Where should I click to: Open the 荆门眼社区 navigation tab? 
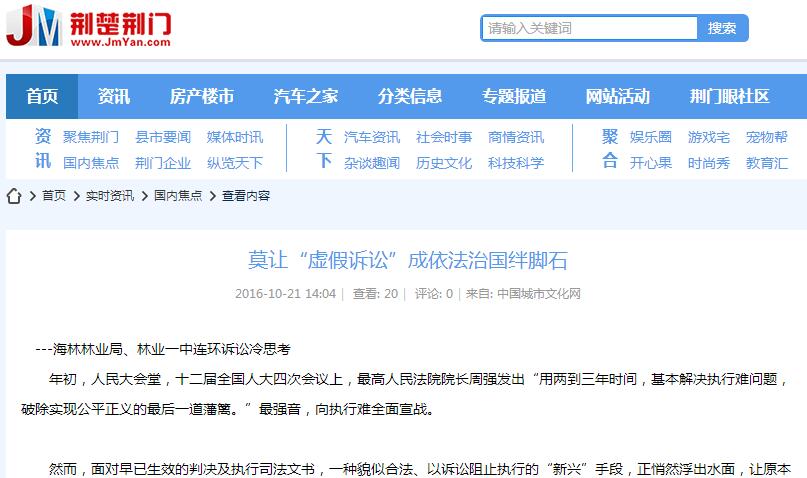[729, 96]
